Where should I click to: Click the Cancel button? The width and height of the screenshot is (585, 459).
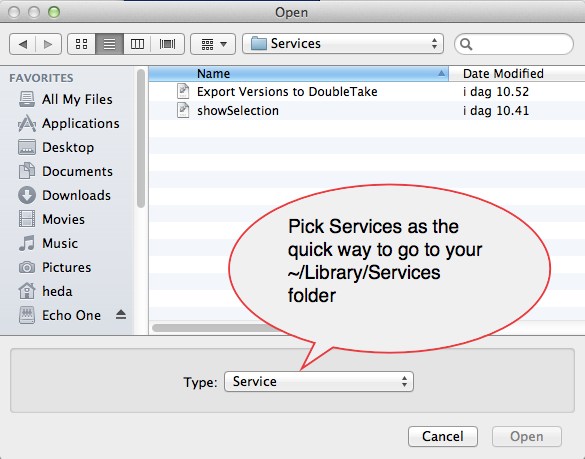[443, 436]
